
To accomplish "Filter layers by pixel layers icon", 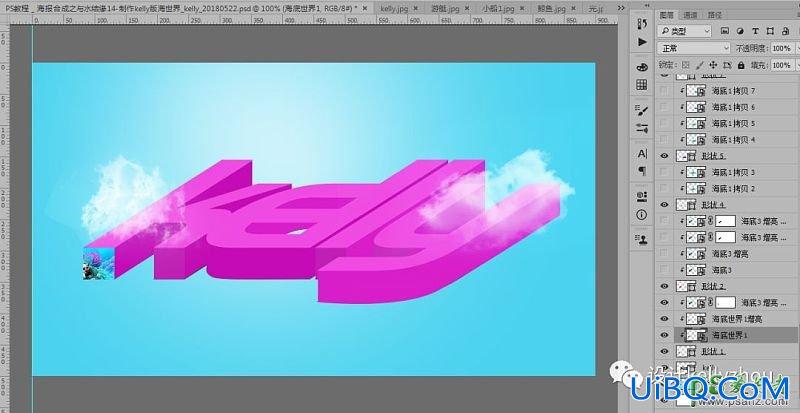I will [x=724, y=31].
